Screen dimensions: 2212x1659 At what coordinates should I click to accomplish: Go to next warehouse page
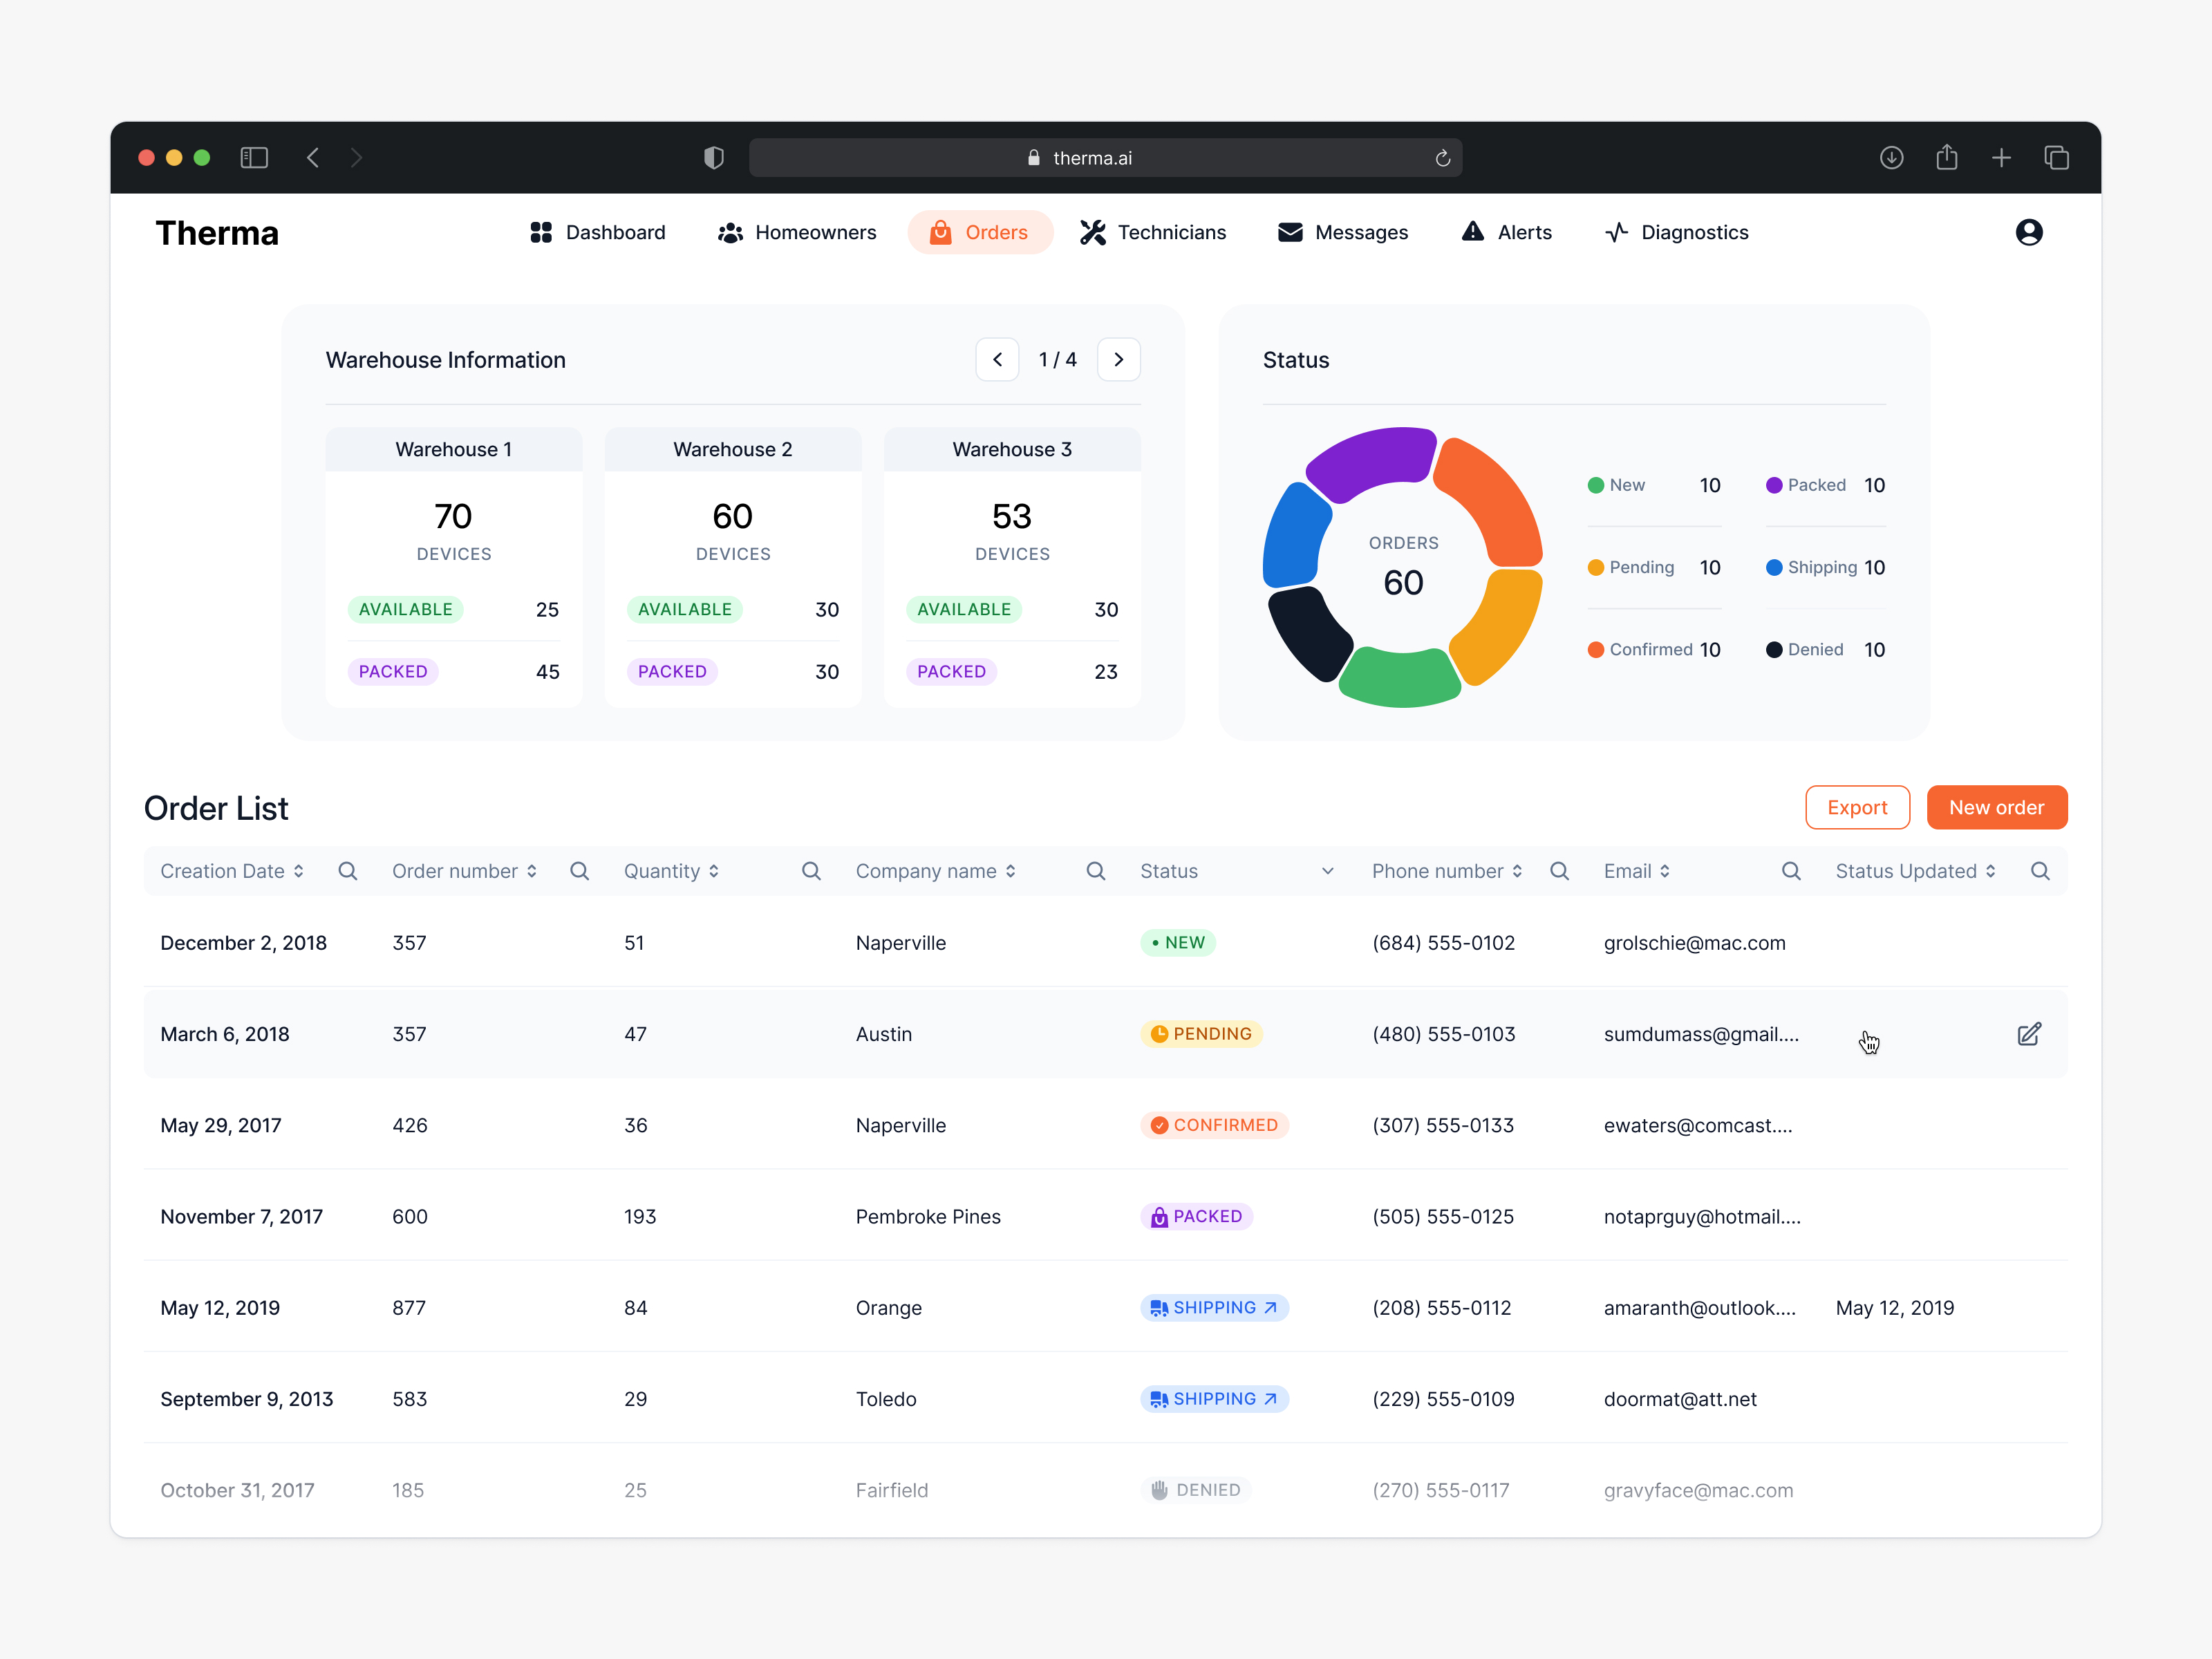(x=1118, y=359)
